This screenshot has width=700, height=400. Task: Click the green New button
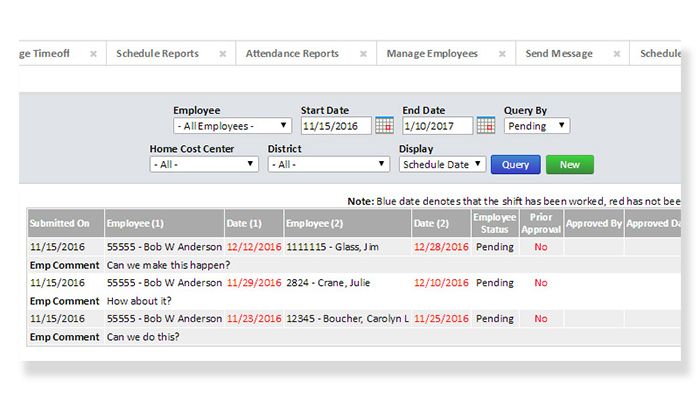click(x=569, y=164)
